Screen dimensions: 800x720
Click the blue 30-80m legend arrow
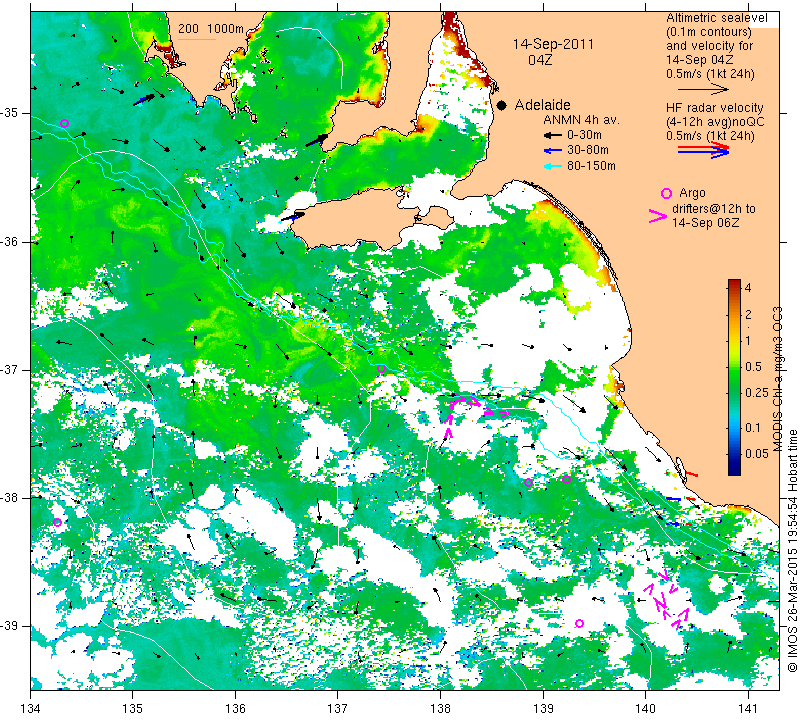(x=553, y=151)
